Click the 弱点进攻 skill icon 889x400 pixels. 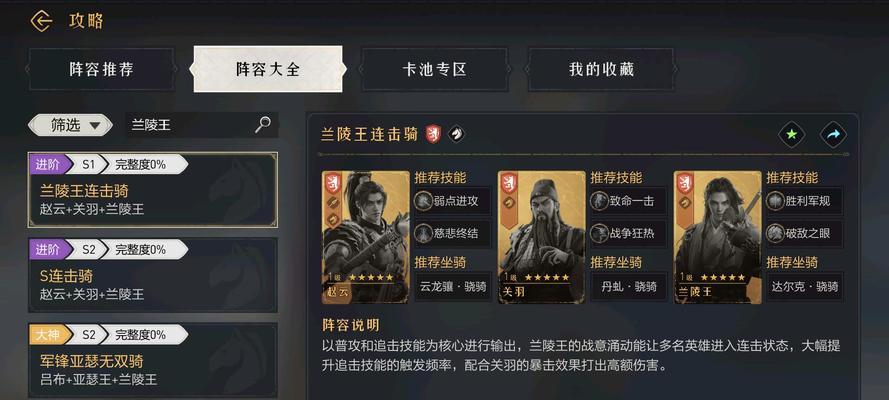click(x=424, y=201)
